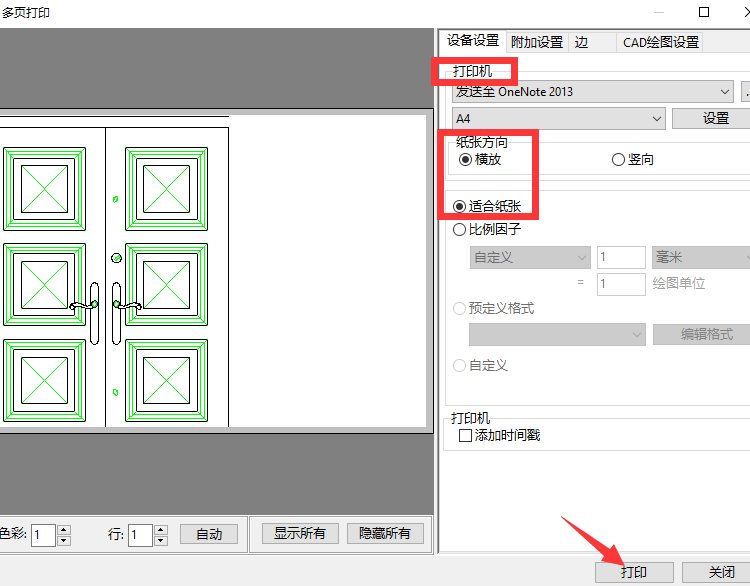Click the 行 number input field
Screen dimensions: 750x586
tap(141, 535)
